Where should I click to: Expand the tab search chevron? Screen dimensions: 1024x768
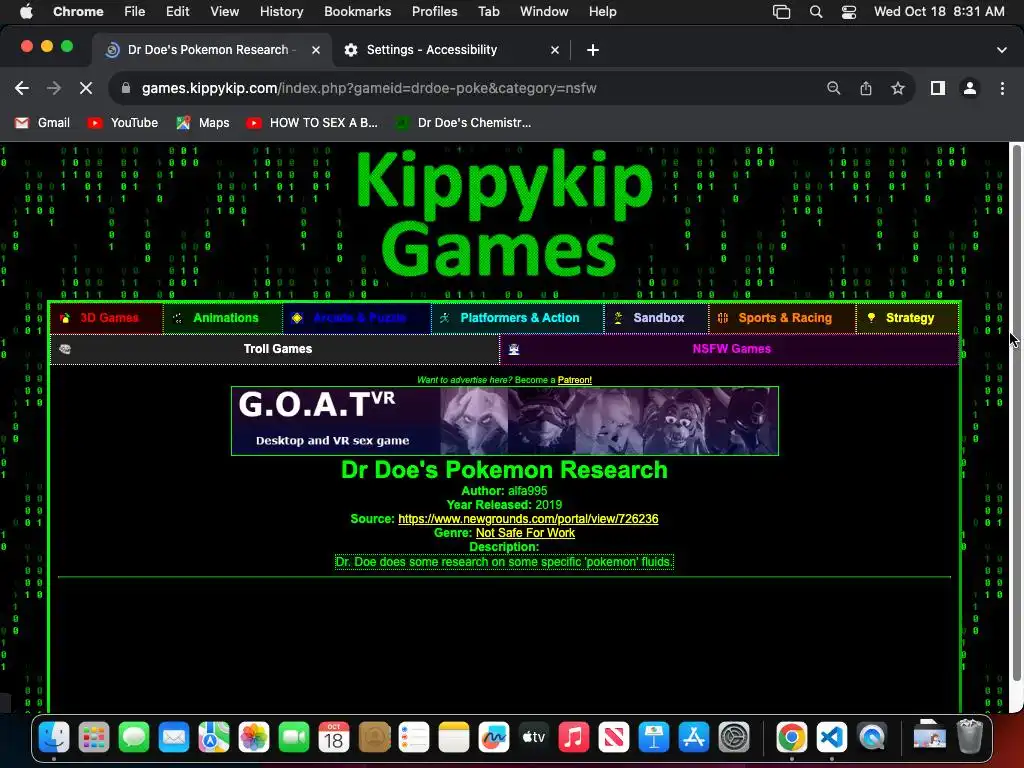tap(1001, 50)
